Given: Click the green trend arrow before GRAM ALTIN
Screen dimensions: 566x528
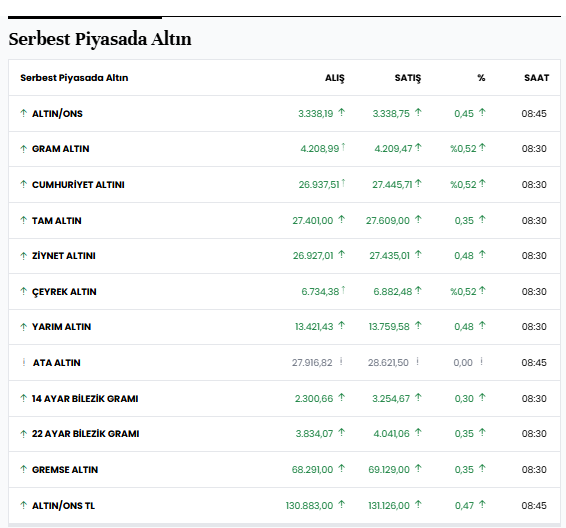Looking at the screenshot, I should pyautogui.click(x=23, y=149).
